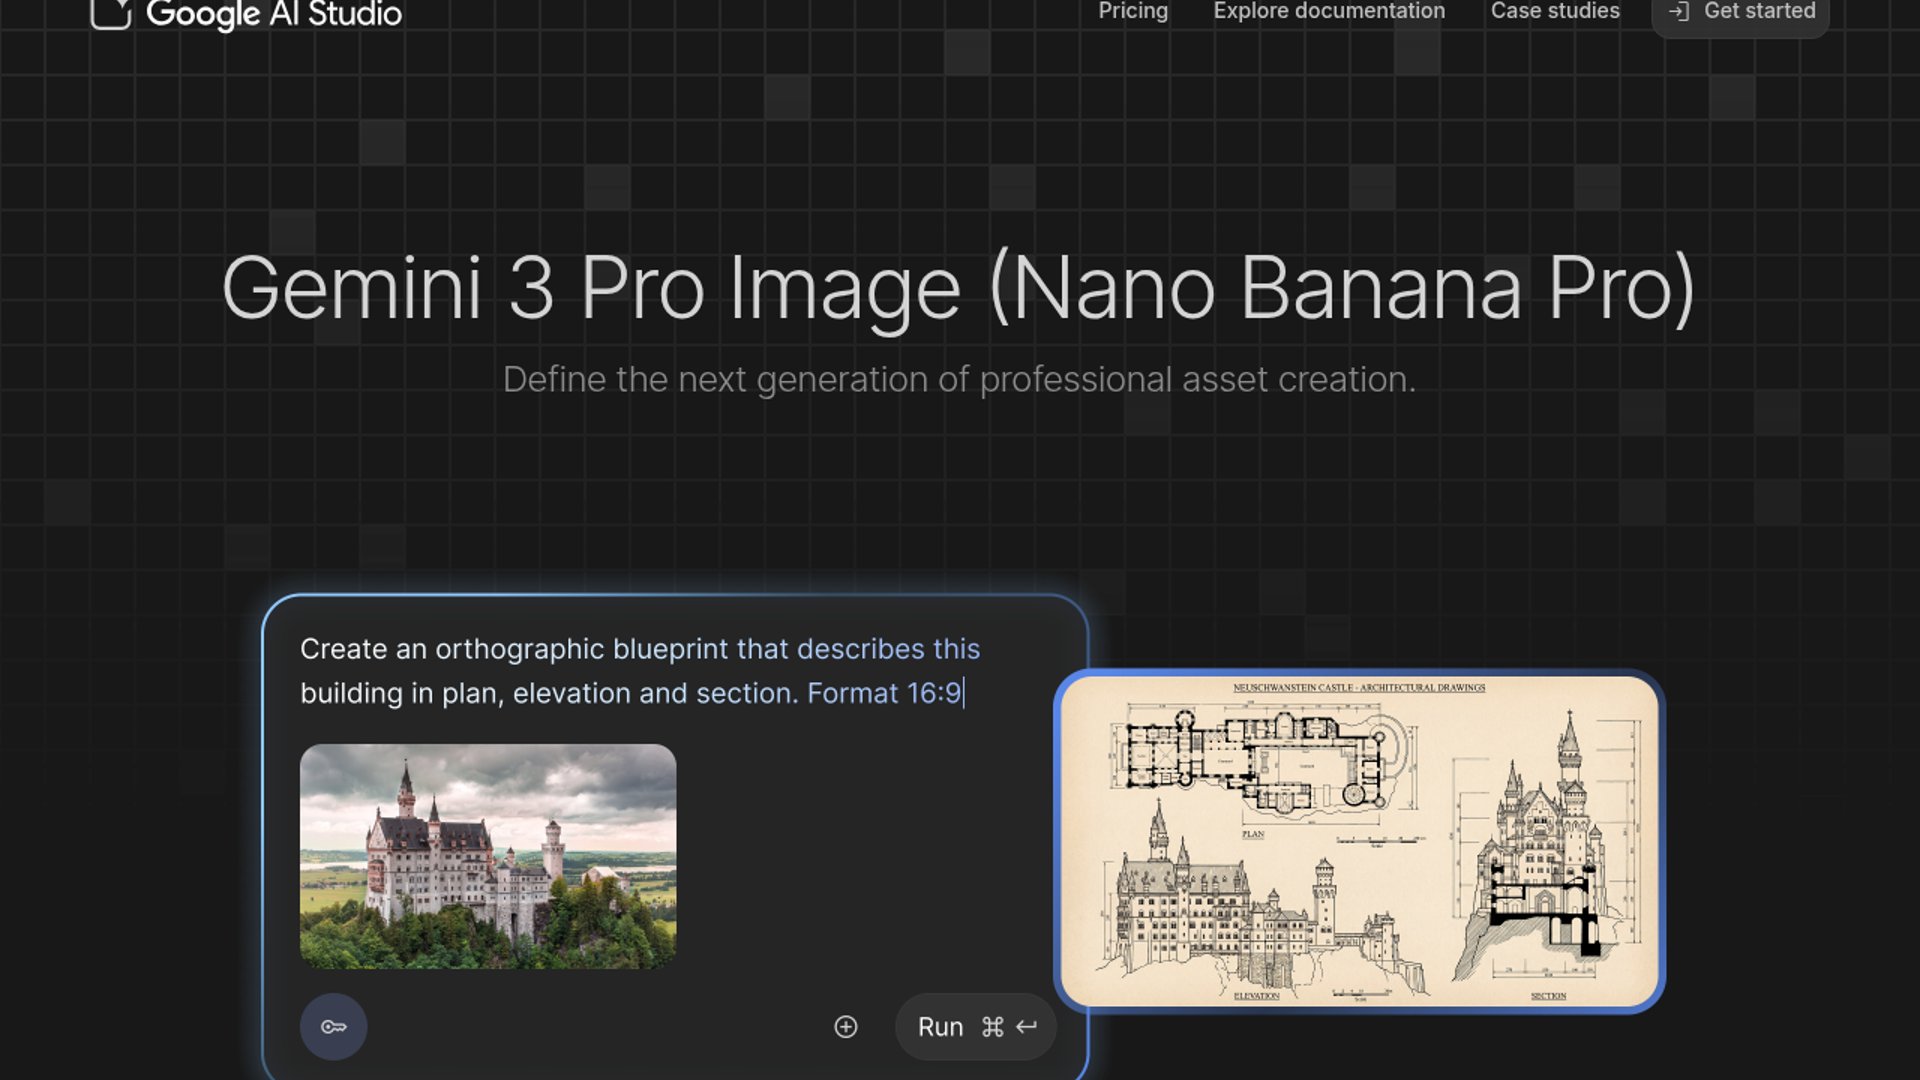Click the plus add-attachment icon

coord(846,1027)
